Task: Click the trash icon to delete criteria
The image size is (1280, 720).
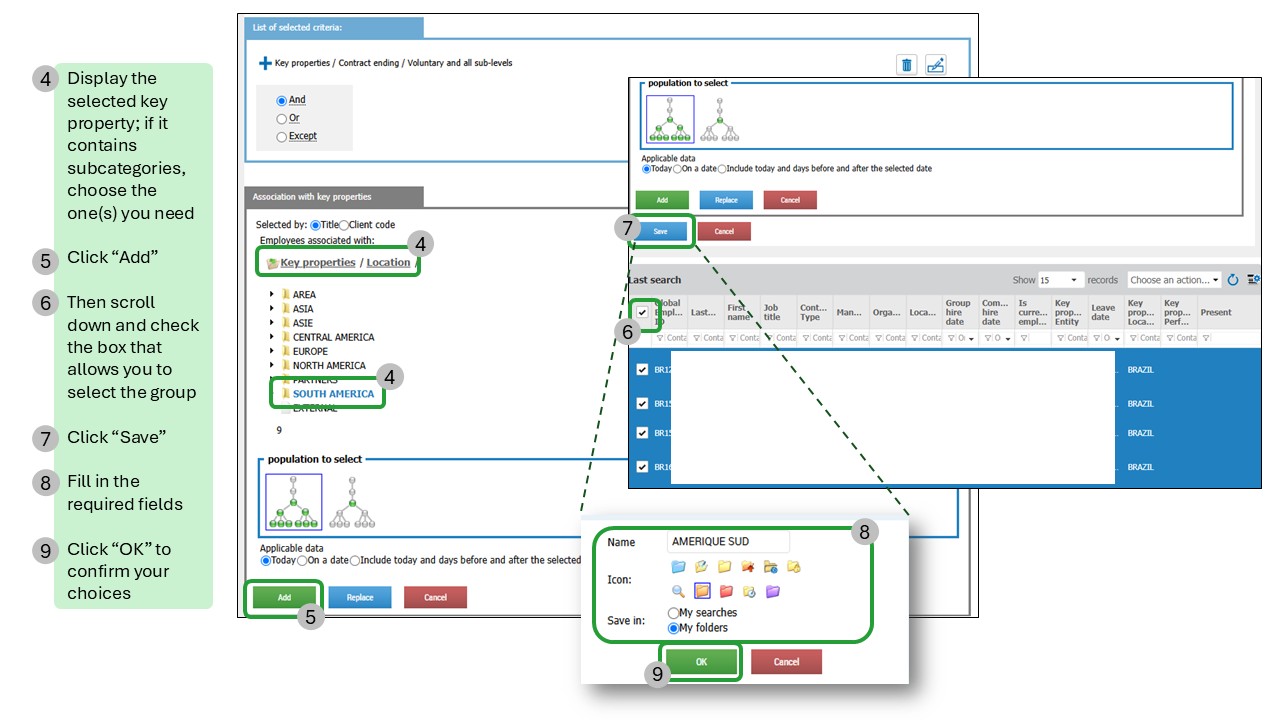Action: coord(907,65)
